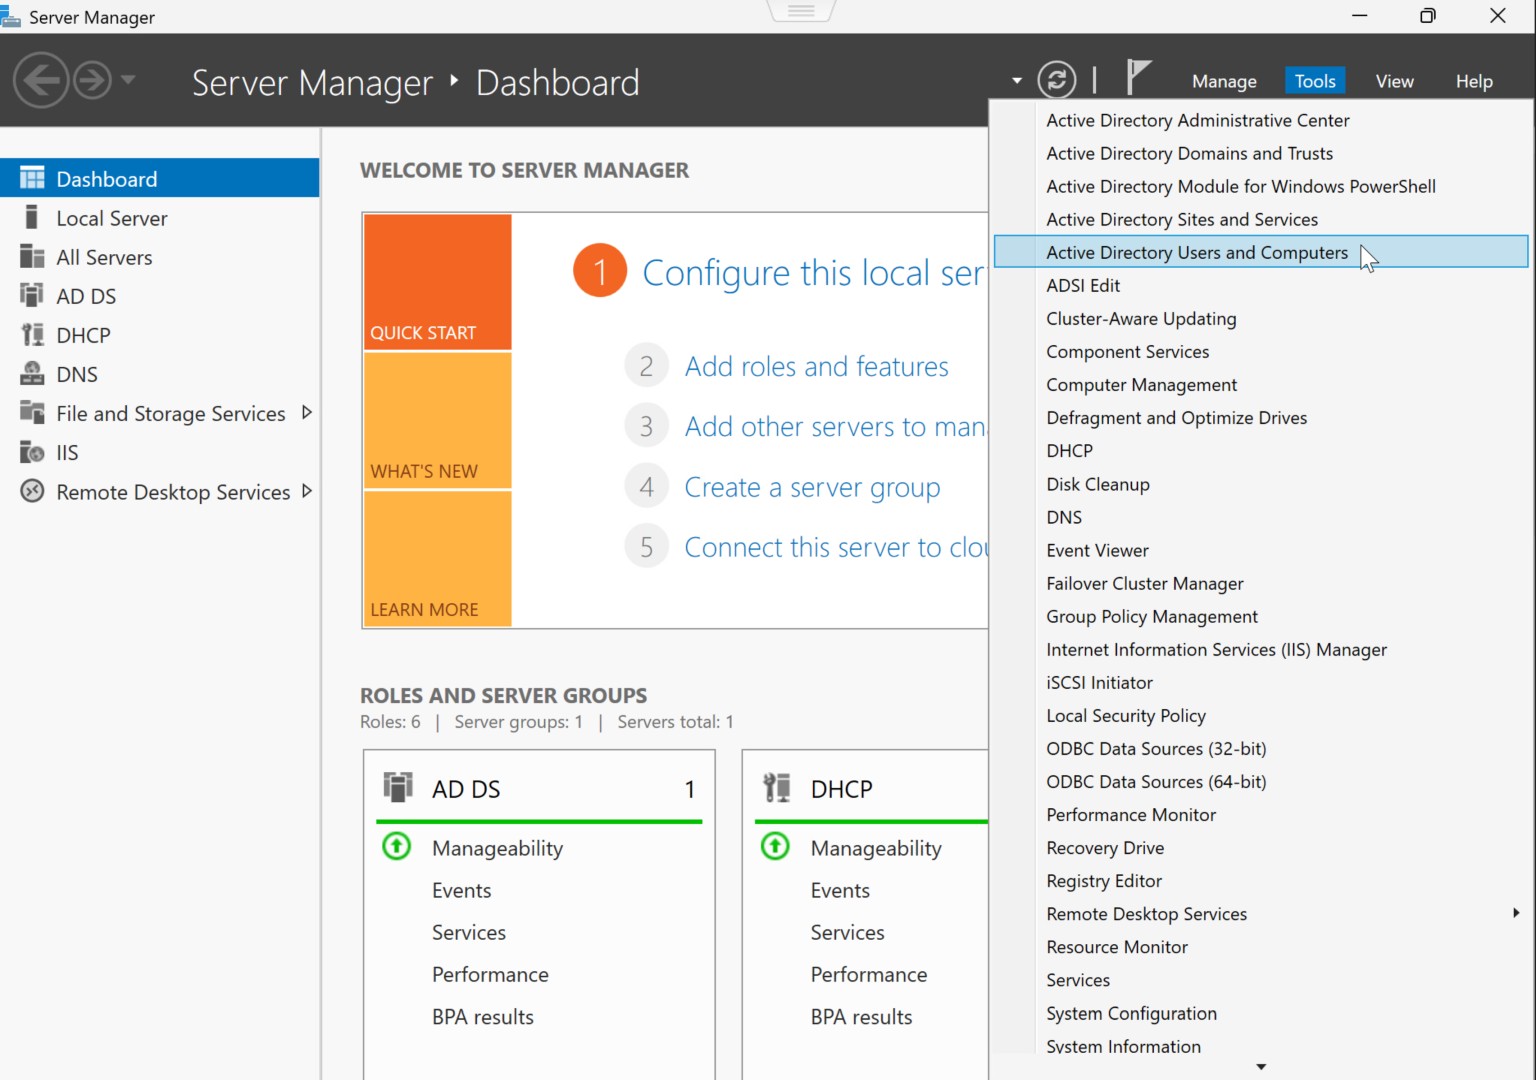Image resolution: width=1536 pixels, height=1080 pixels.
Task: Click the Local Server icon
Action: coord(32,218)
